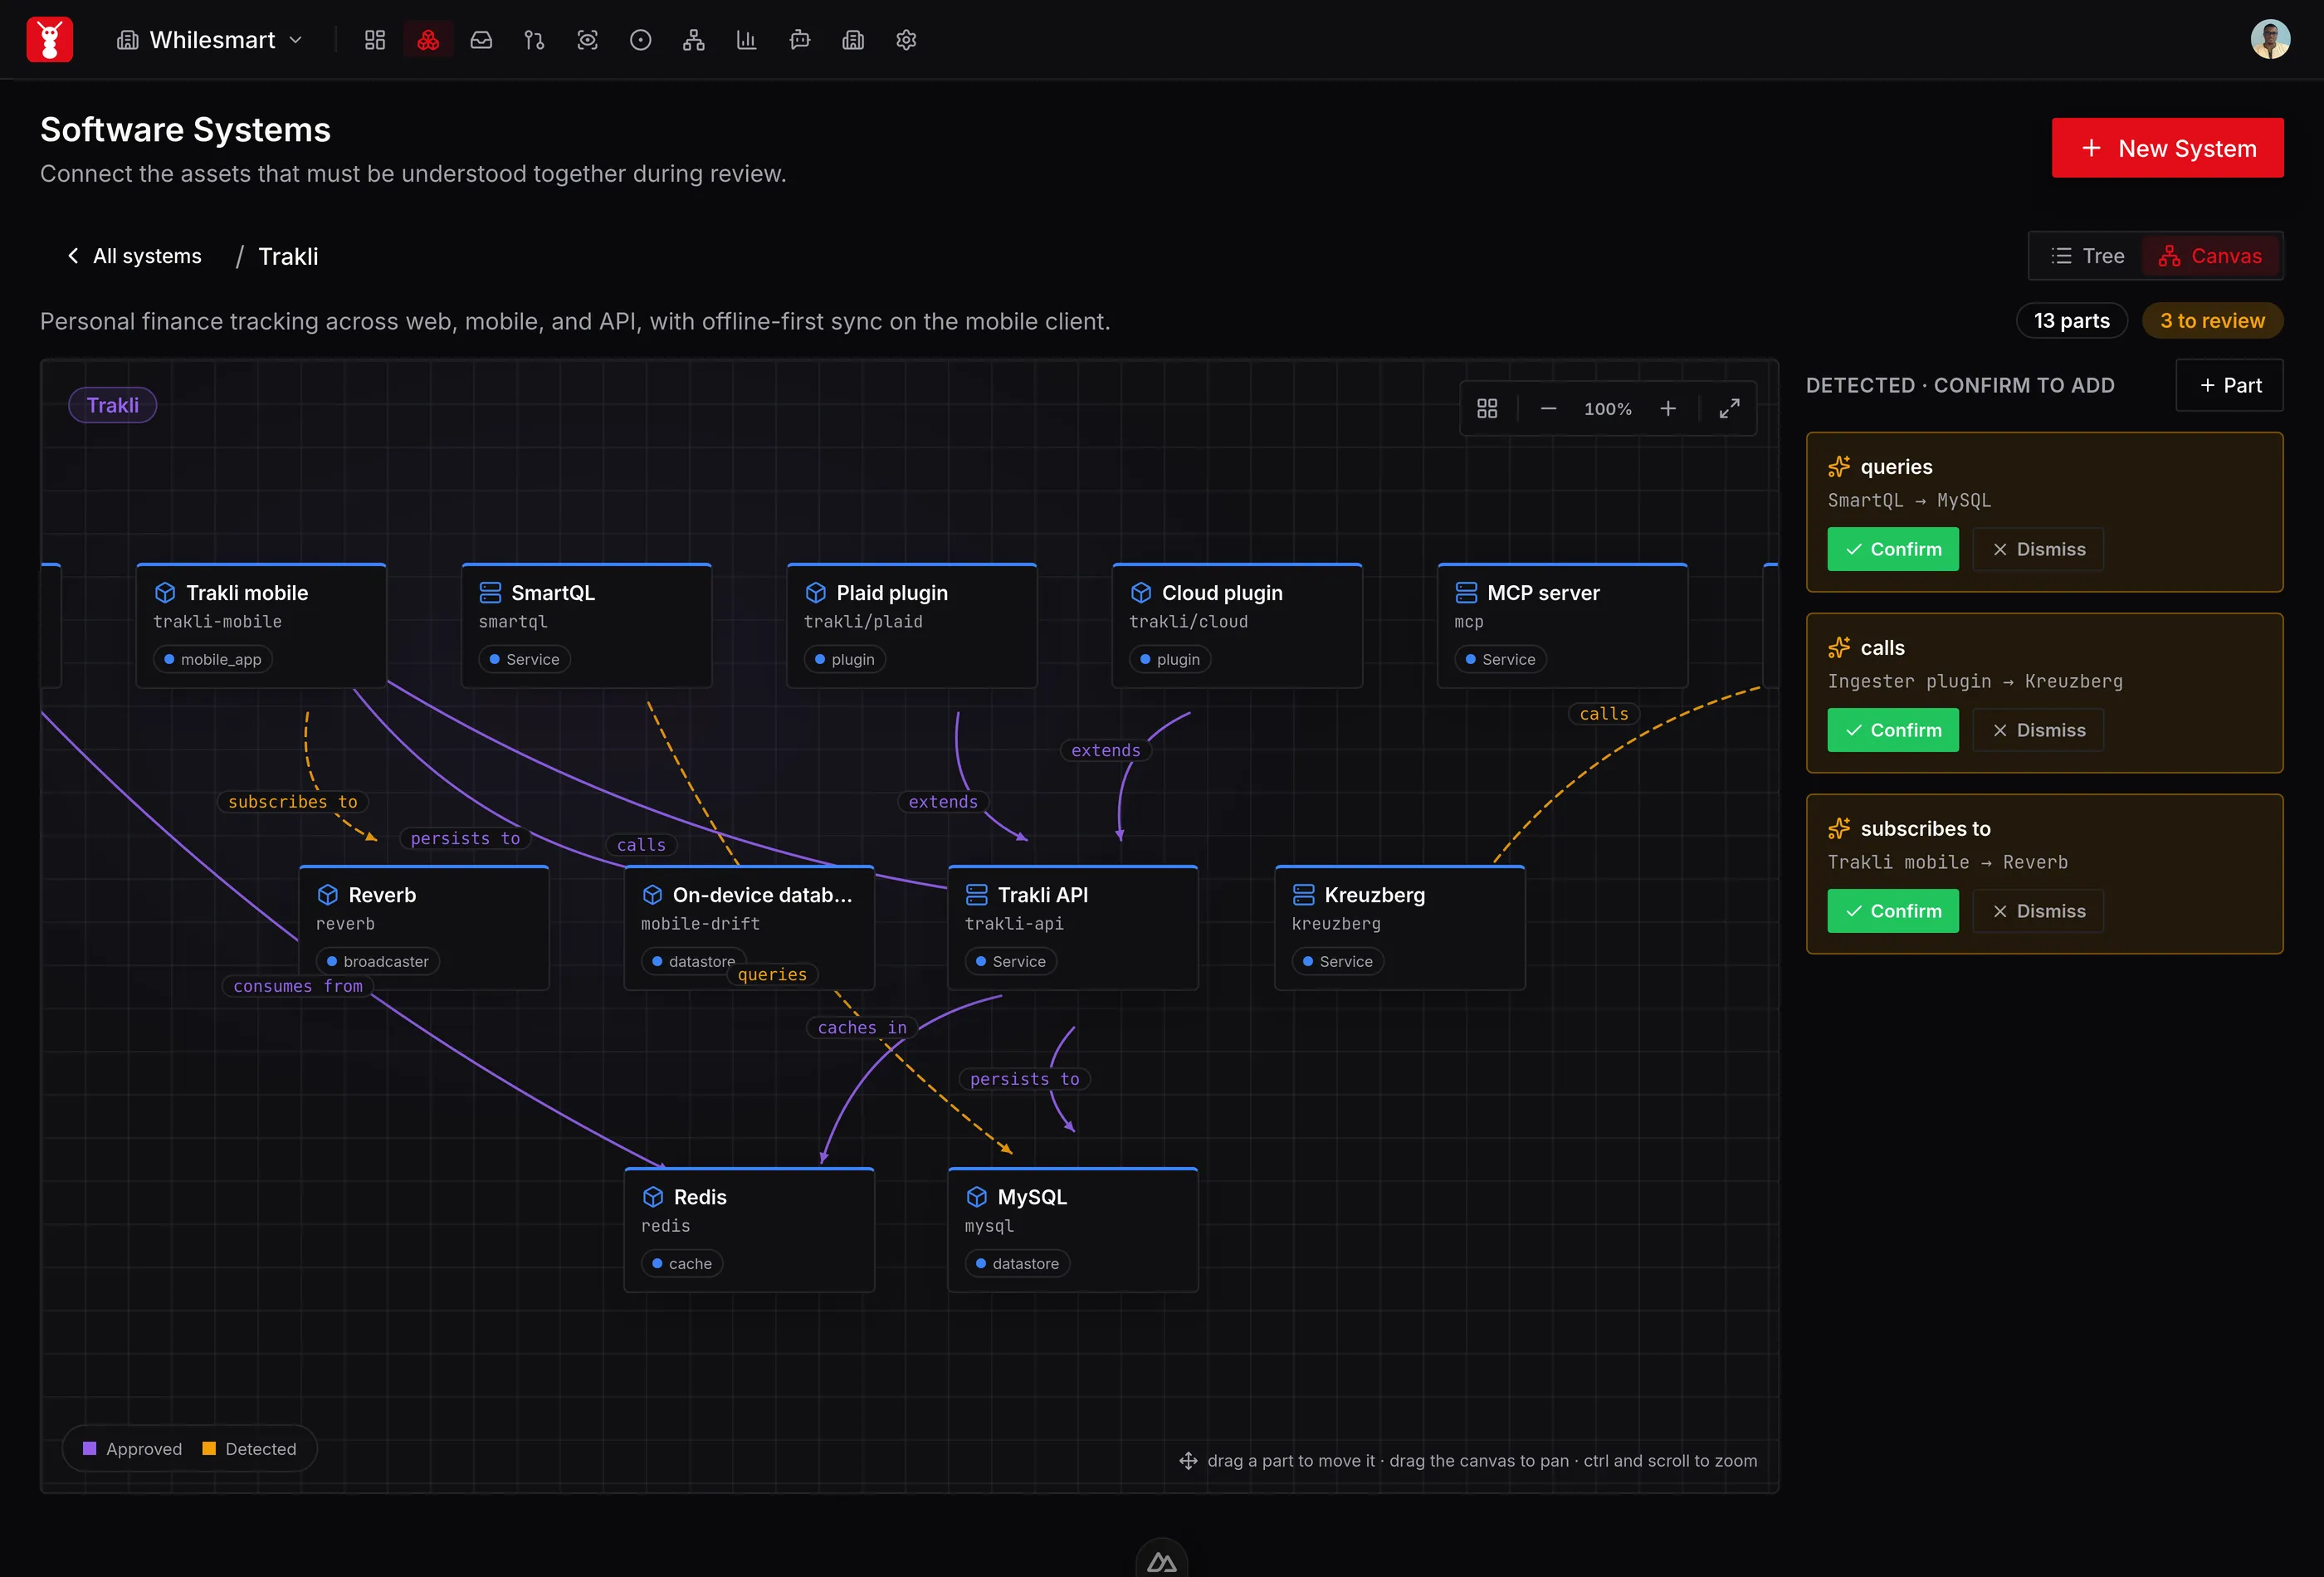2324x1577 pixels.
Task: Select the Reverb node
Action: click(424, 928)
